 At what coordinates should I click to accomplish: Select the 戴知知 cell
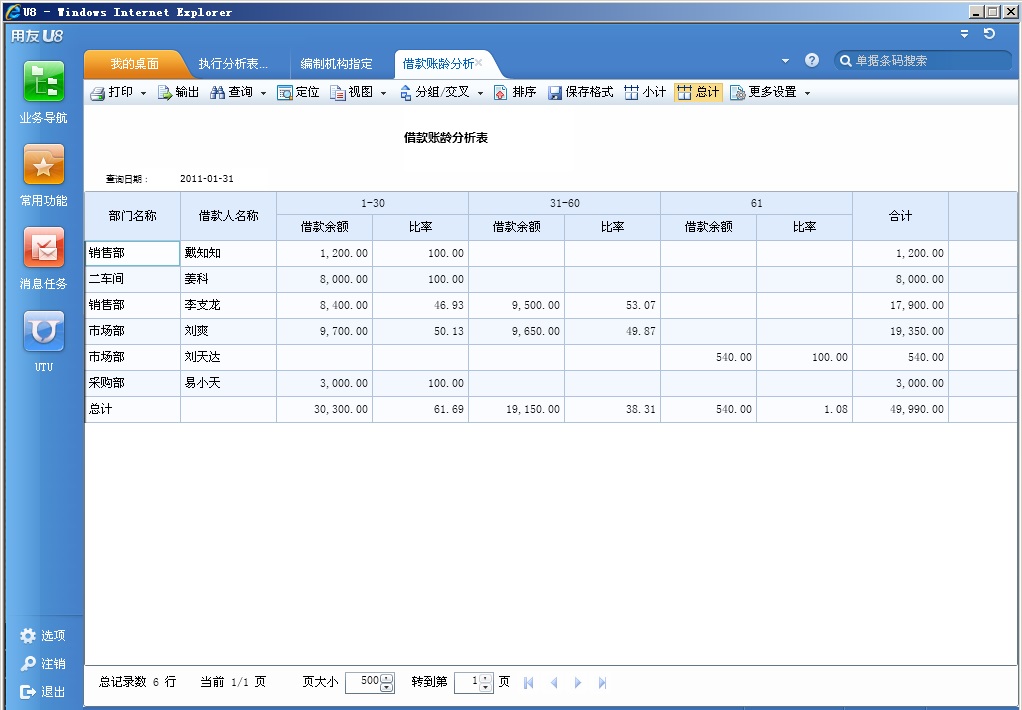pyautogui.click(x=228, y=253)
